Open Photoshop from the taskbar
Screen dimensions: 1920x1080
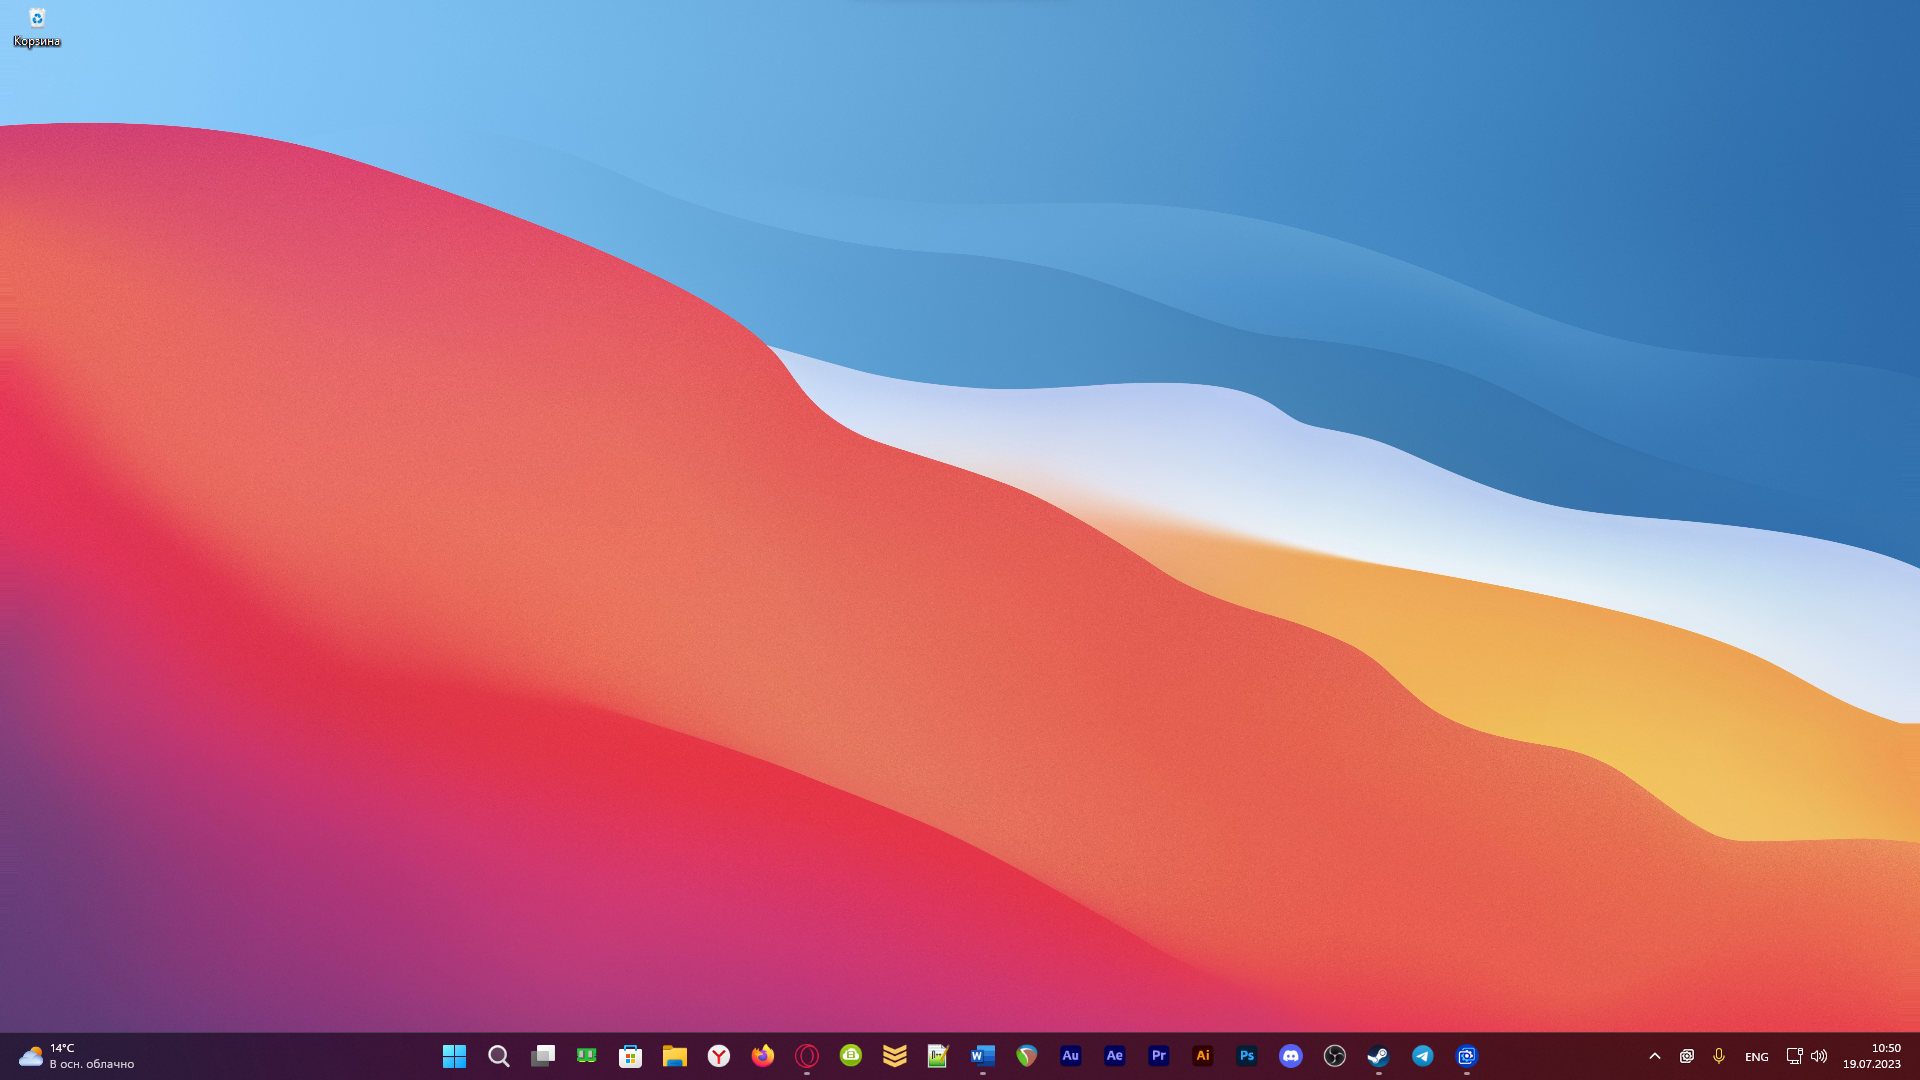1246,1056
